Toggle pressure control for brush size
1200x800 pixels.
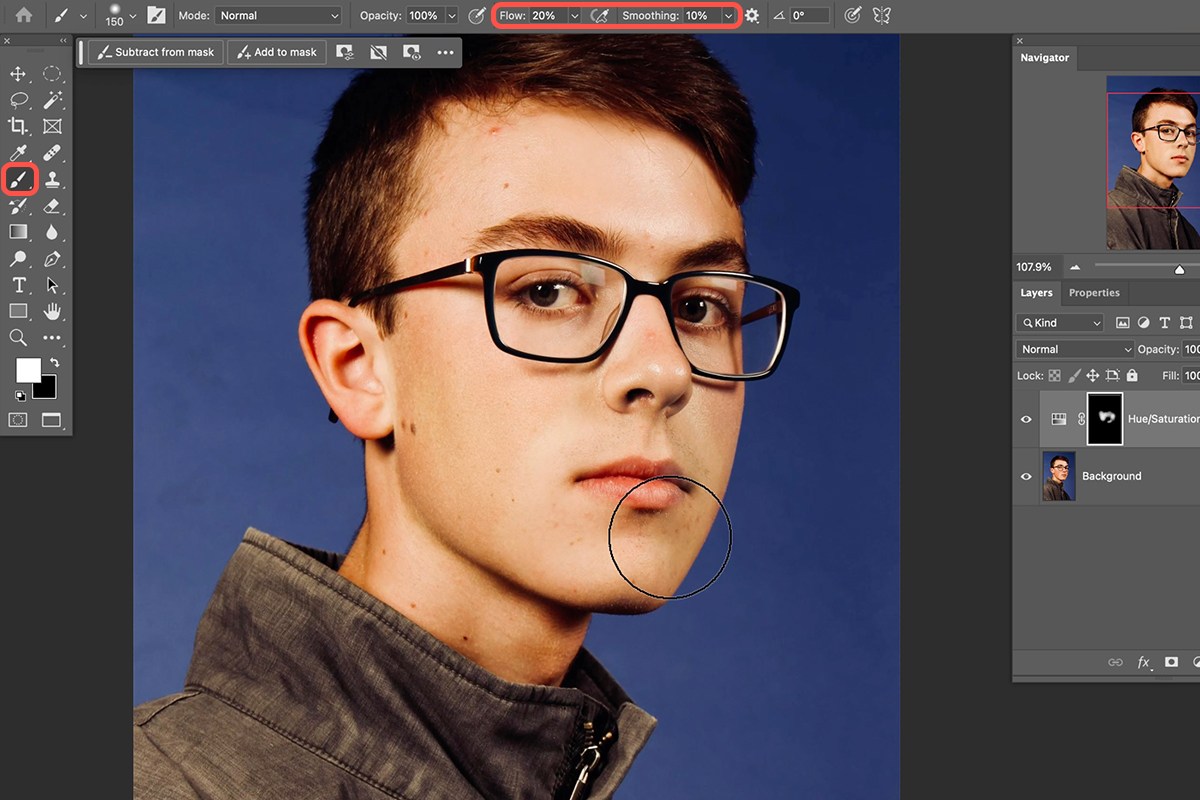pyautogui.click(x=852, y=16)
